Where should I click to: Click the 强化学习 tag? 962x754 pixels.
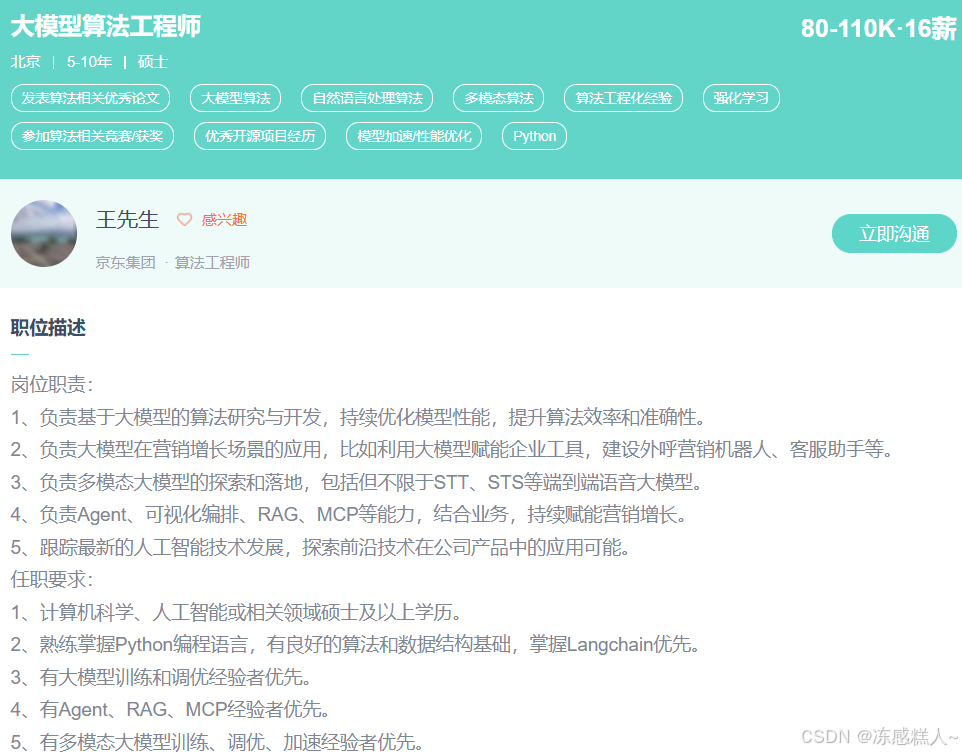[x=740, y=98]
